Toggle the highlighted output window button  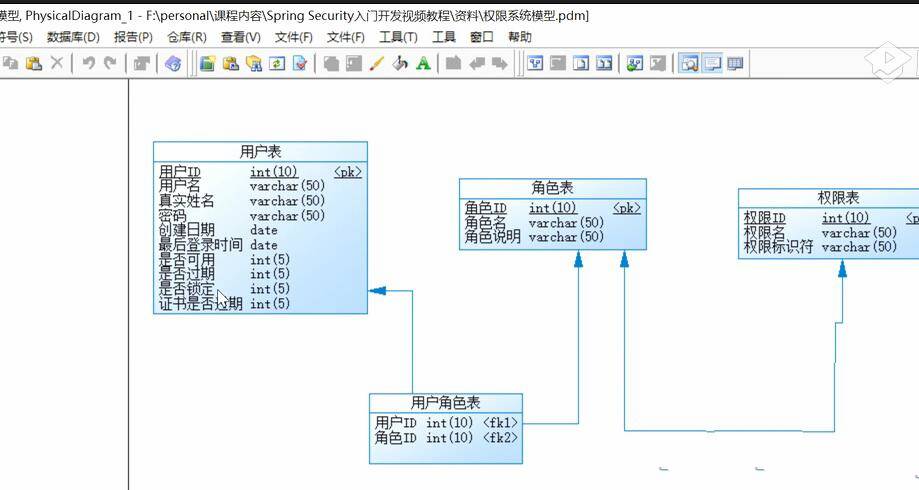coord(712,63)
